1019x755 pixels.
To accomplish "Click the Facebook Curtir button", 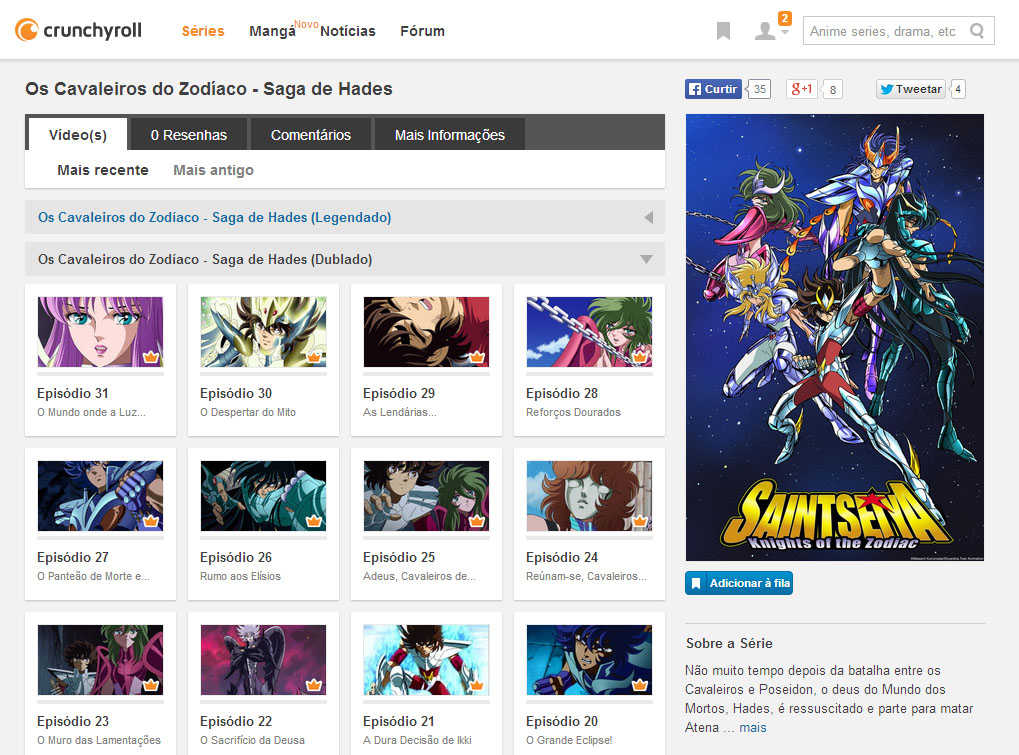I will (x=713, y=89).
